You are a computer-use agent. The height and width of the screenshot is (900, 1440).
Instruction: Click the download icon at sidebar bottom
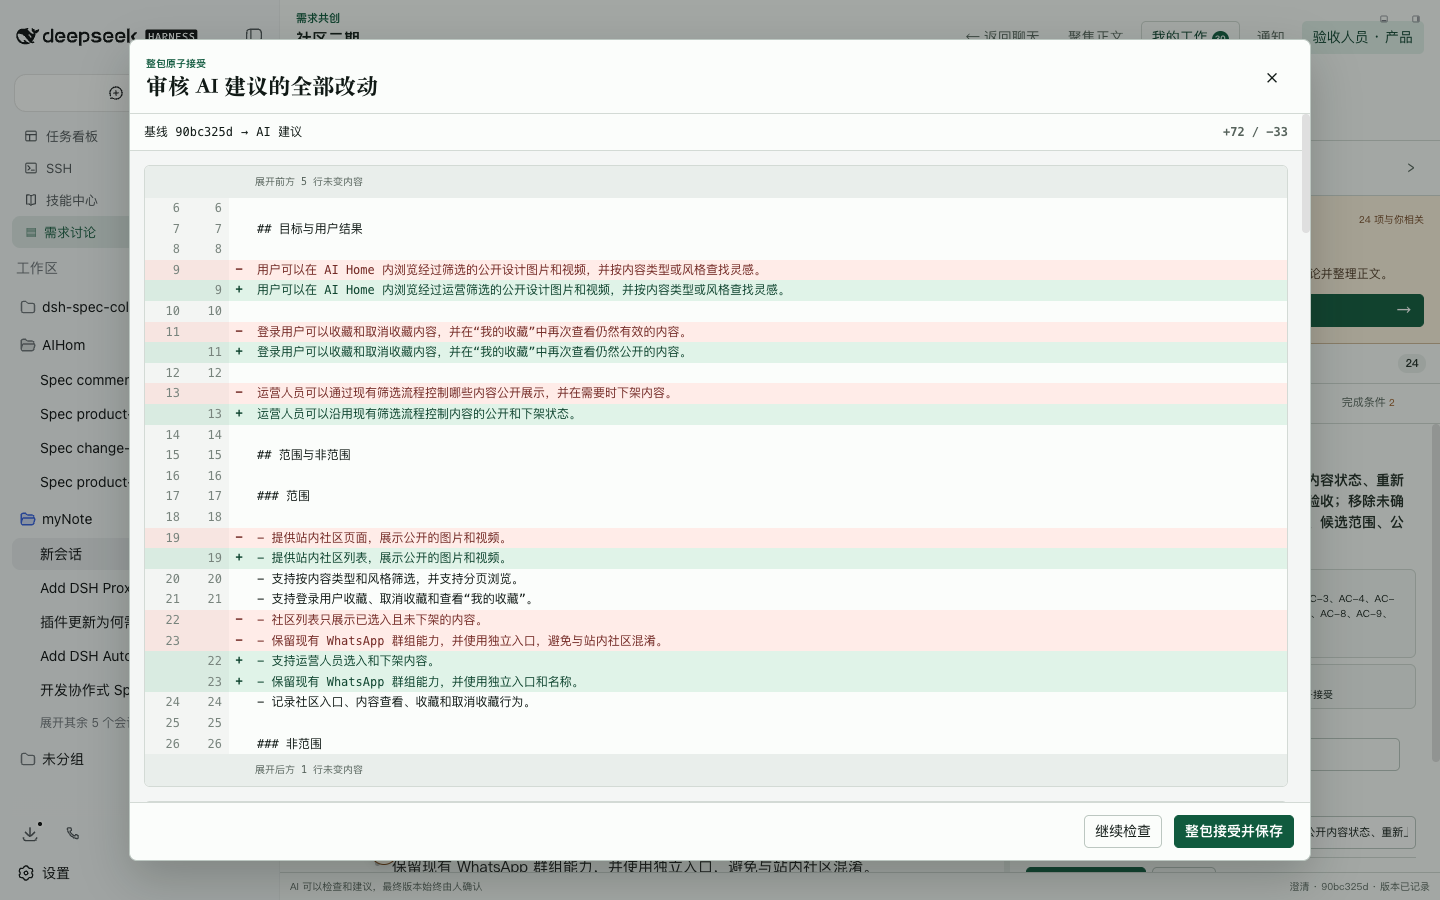click(30, 833)
